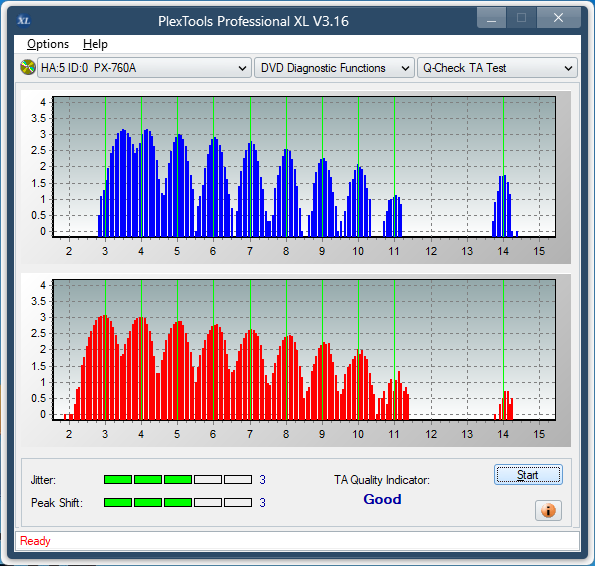Click the third green Peak Shift segment
The width and height of the screenshot is (595, 566).
178,503
